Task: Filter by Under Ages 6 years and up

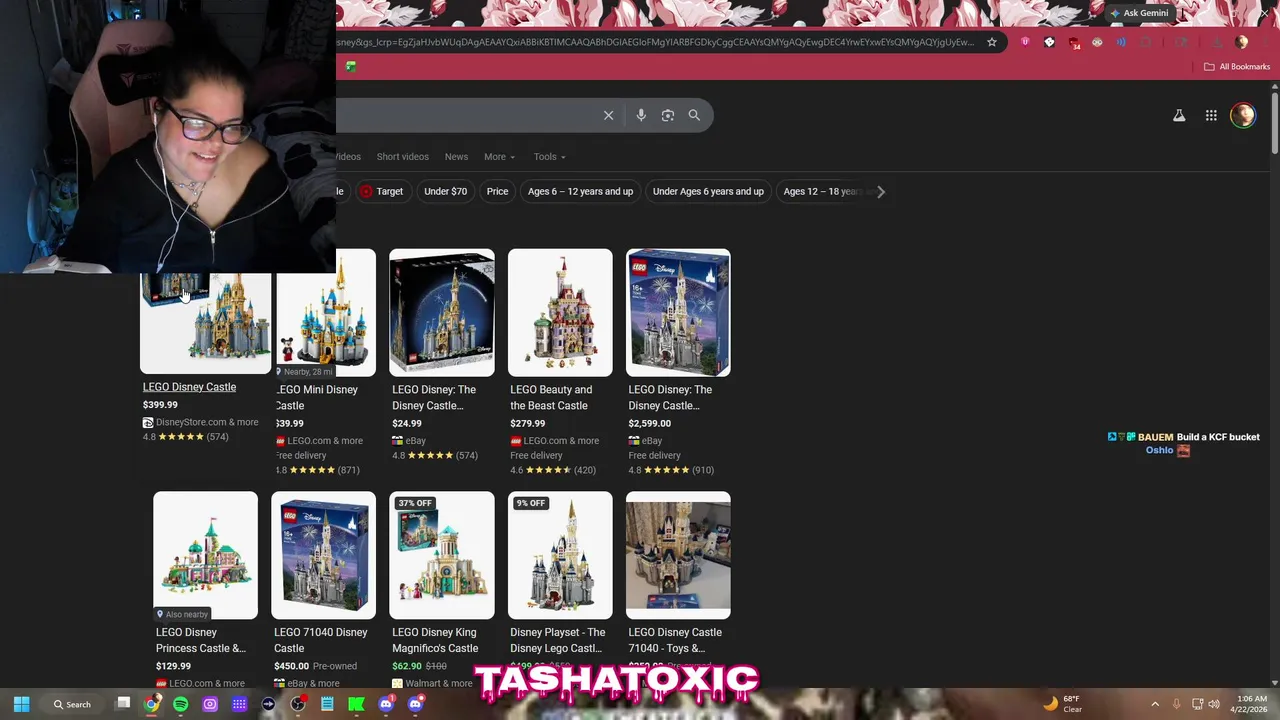Action: click(708, 191)
